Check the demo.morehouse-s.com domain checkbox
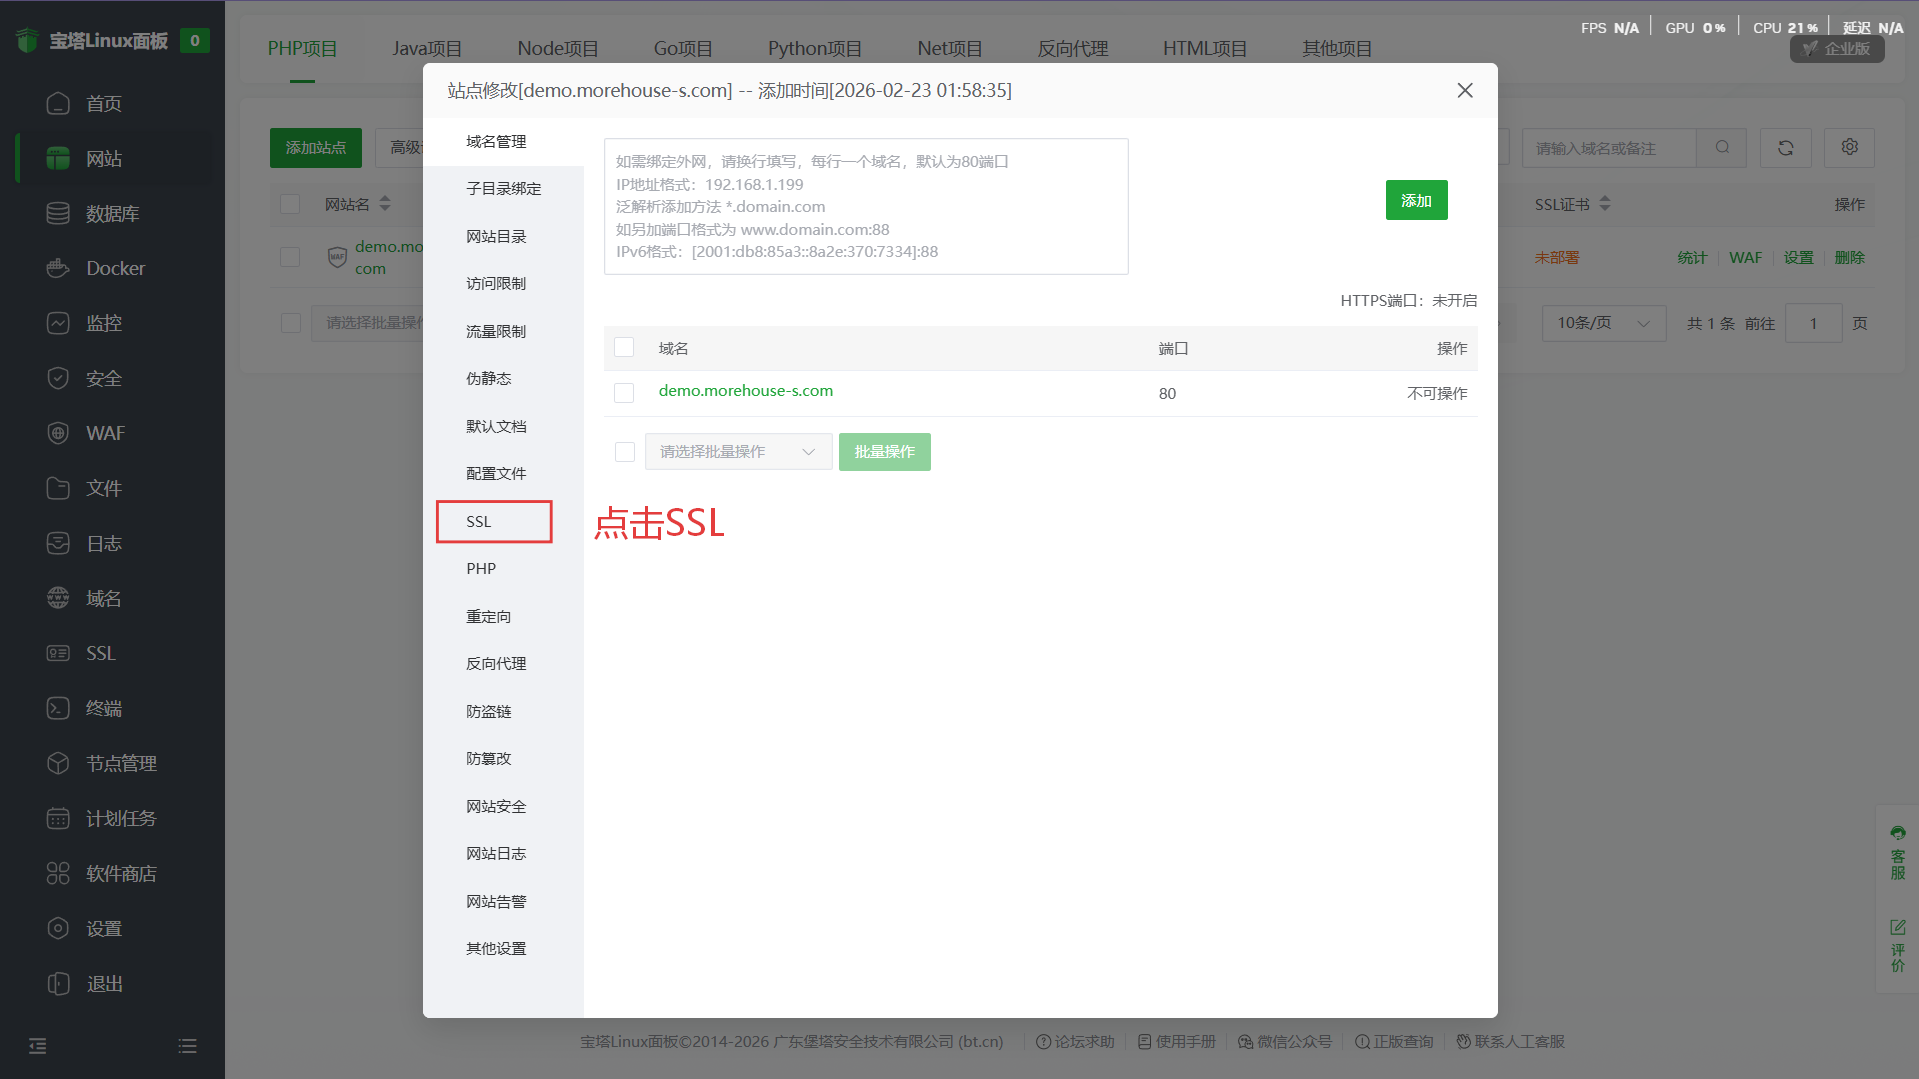 tap(624, 393)
